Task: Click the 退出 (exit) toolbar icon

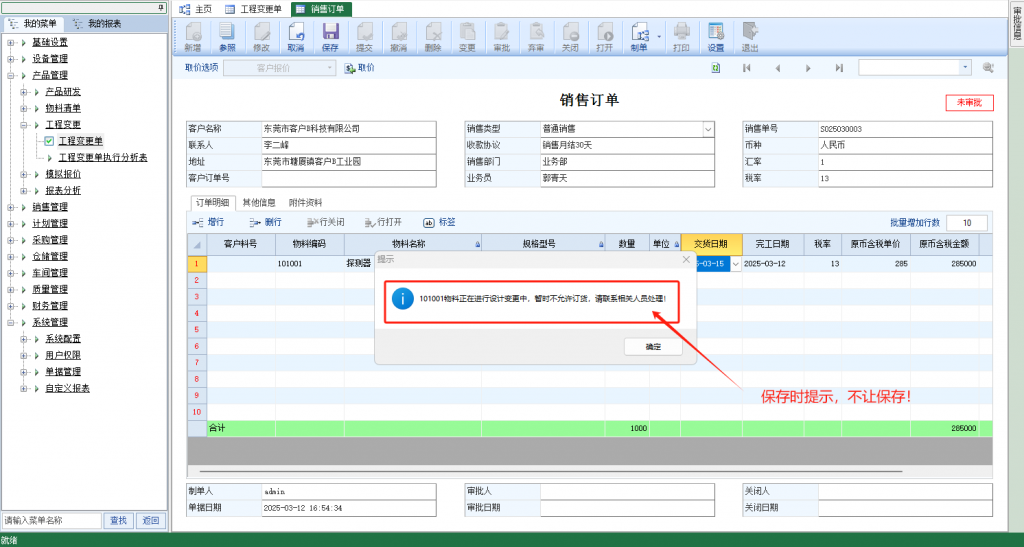Action: pyautogui.click(x=750, y=37)
